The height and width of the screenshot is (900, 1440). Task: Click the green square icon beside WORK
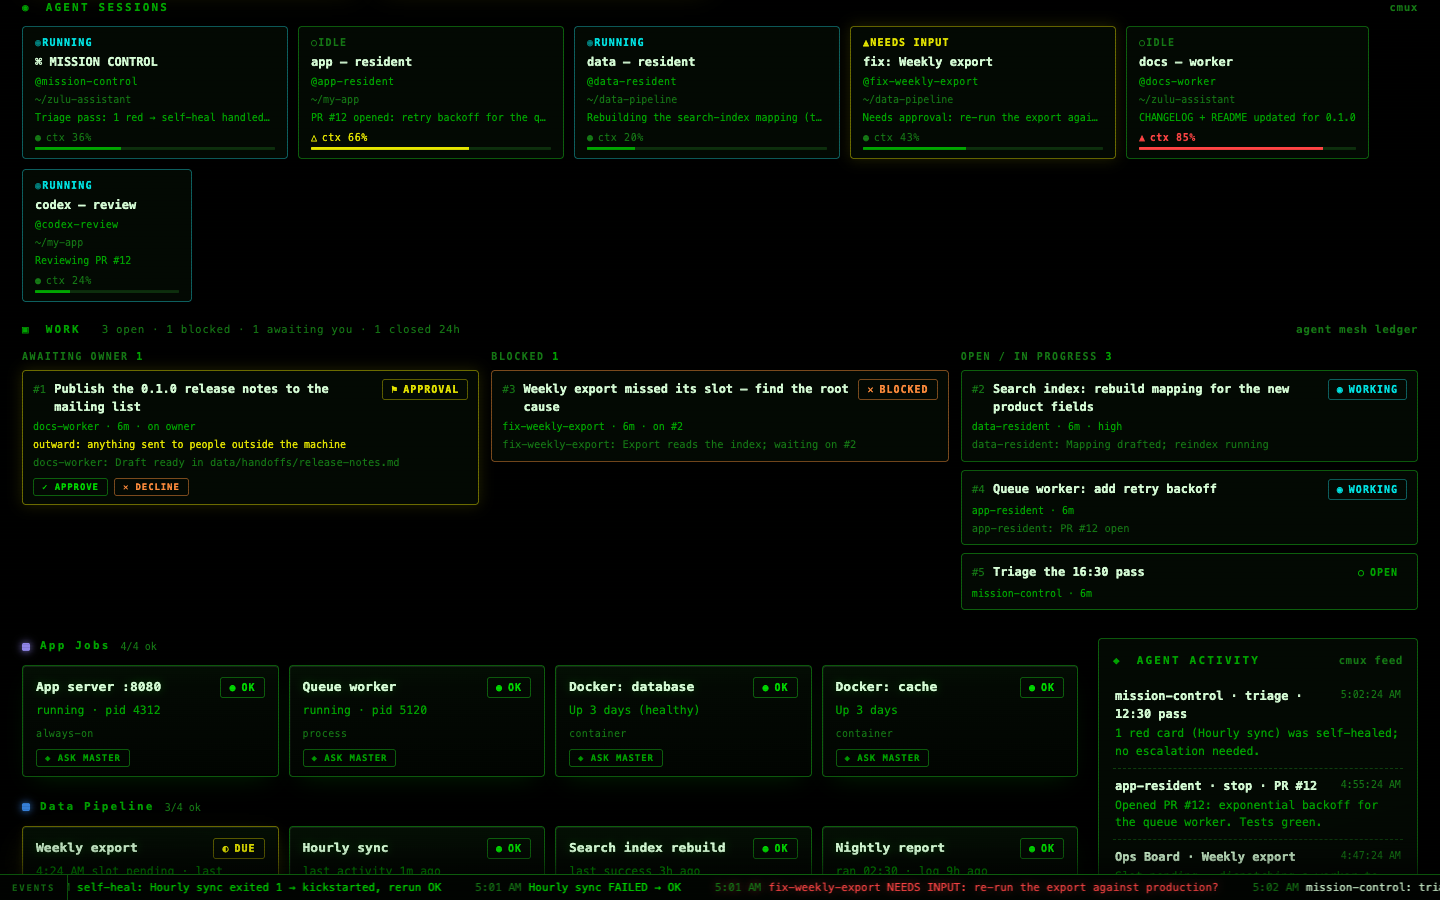[x=25, y=330]
